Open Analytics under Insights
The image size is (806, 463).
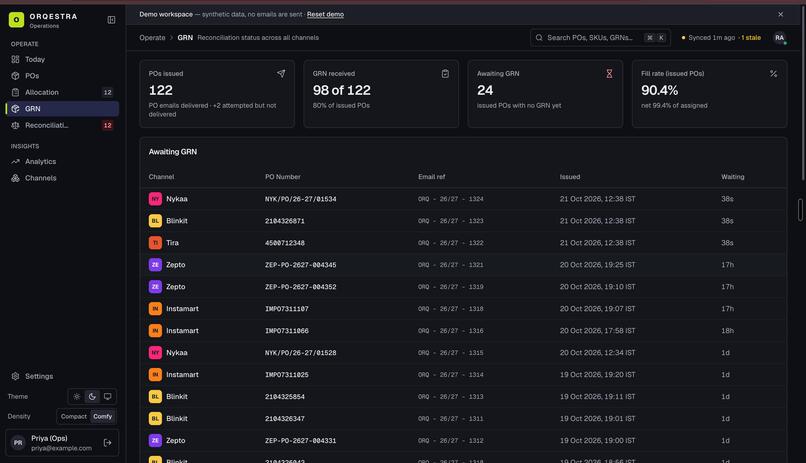point(62,161)
